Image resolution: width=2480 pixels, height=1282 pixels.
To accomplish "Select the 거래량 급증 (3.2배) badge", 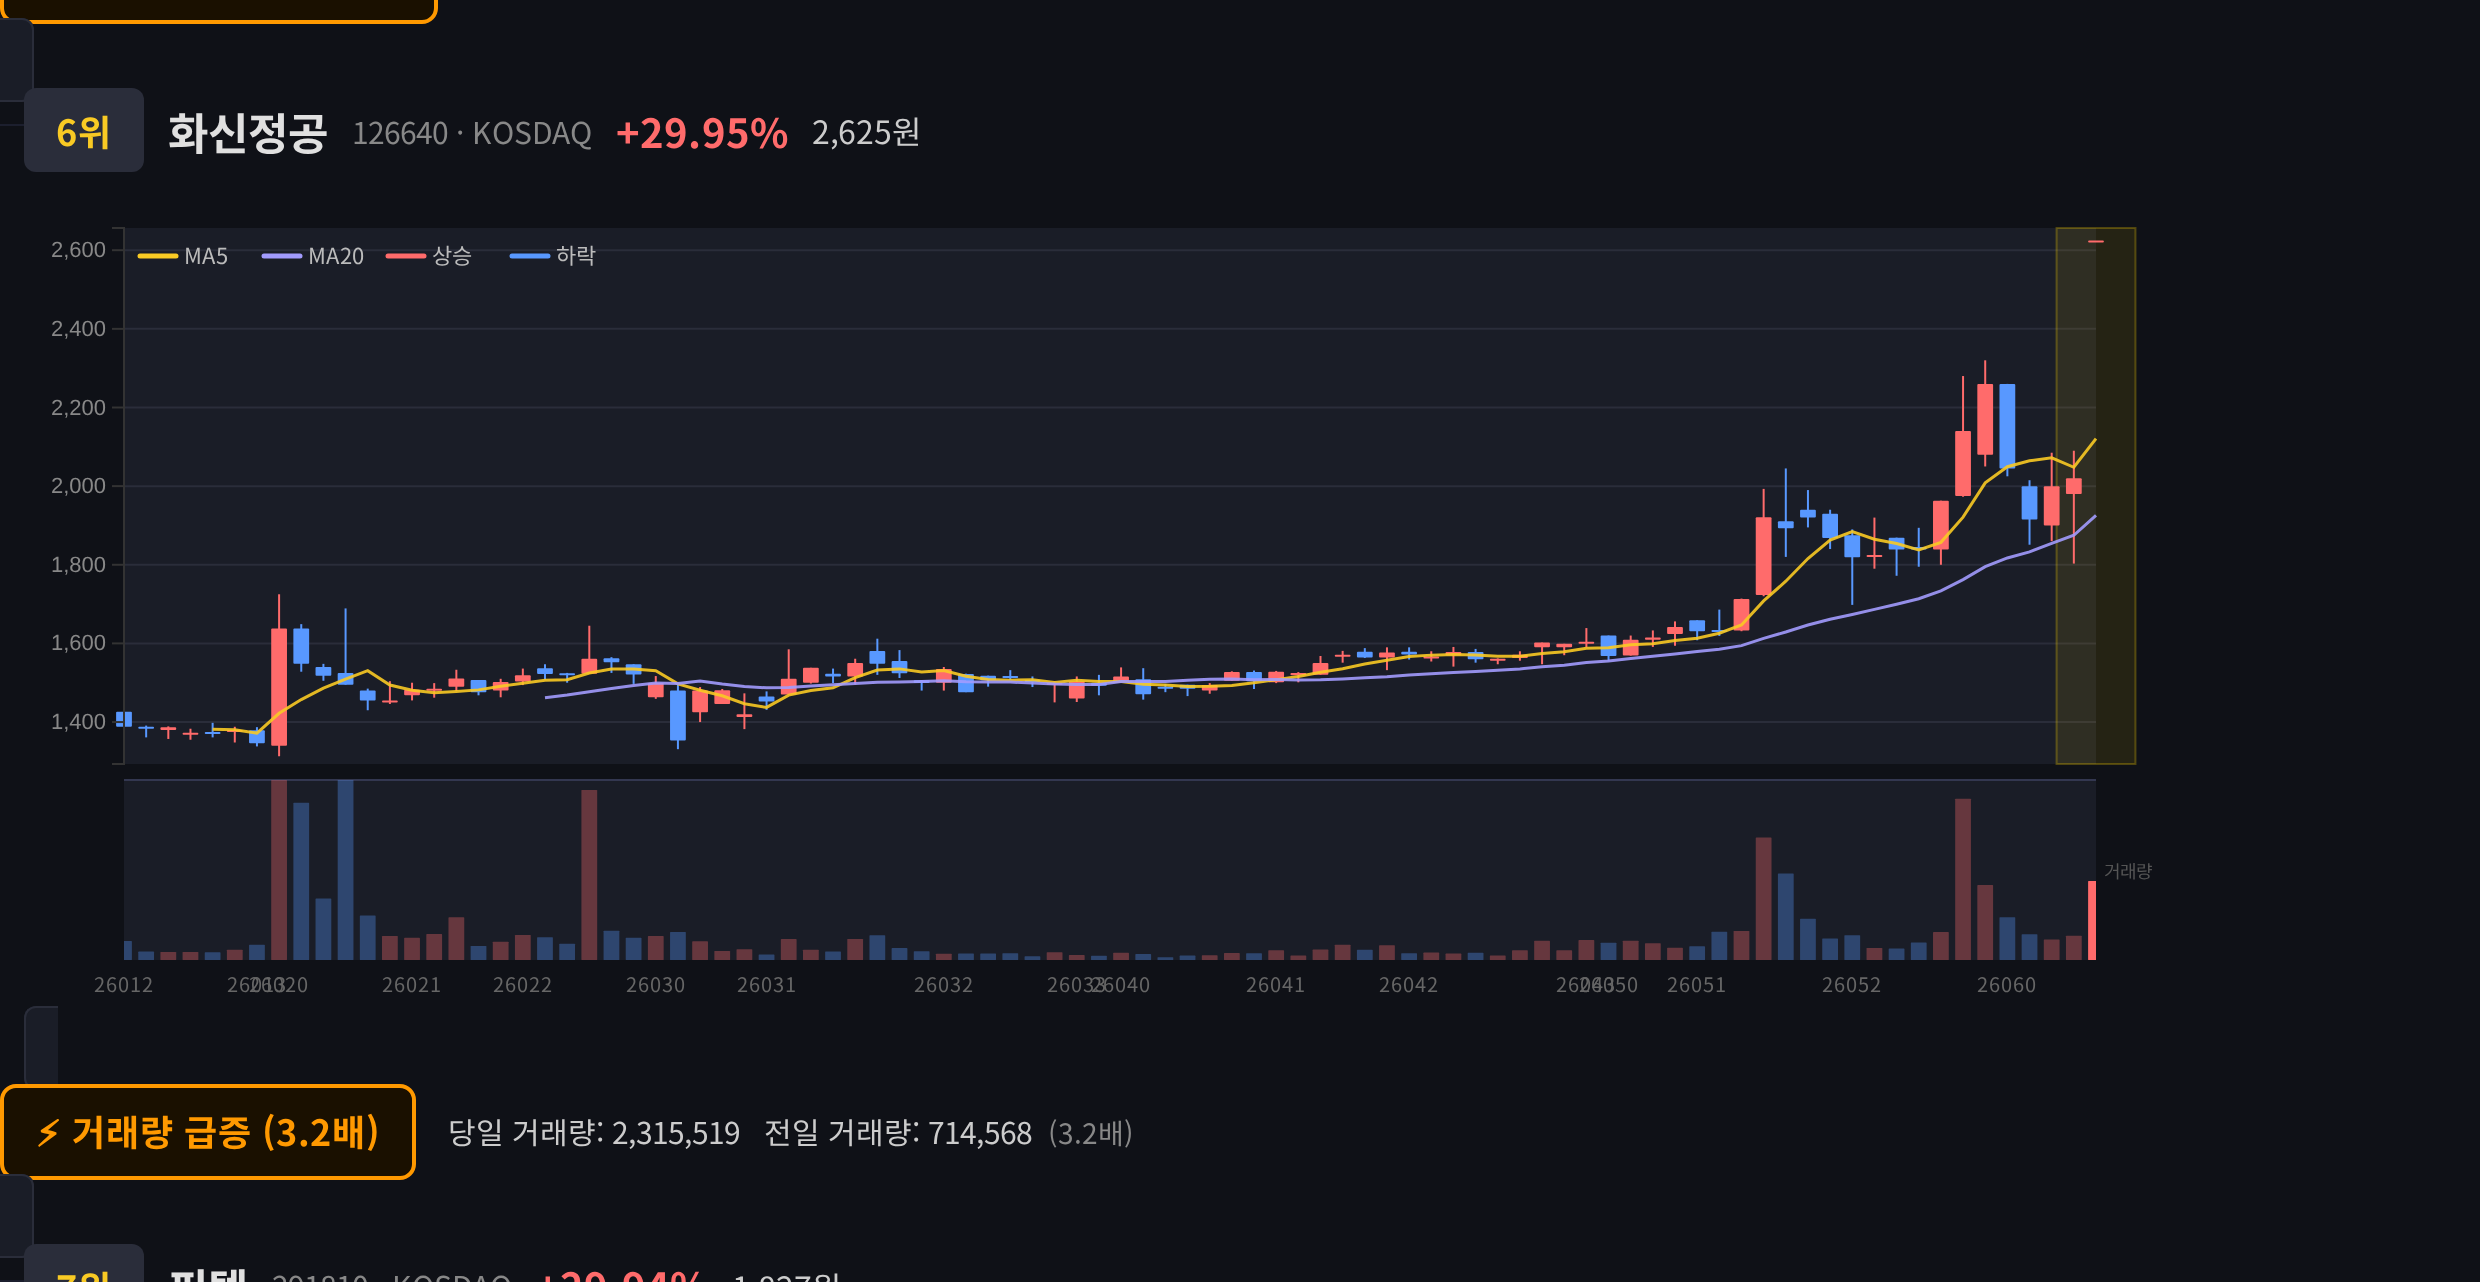I will pos(208,1132).
